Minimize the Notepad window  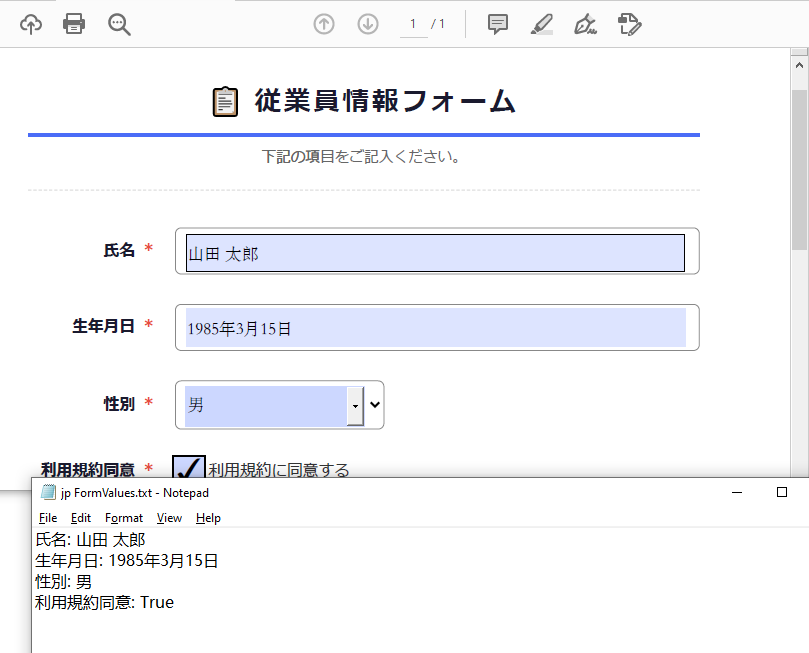737,493
